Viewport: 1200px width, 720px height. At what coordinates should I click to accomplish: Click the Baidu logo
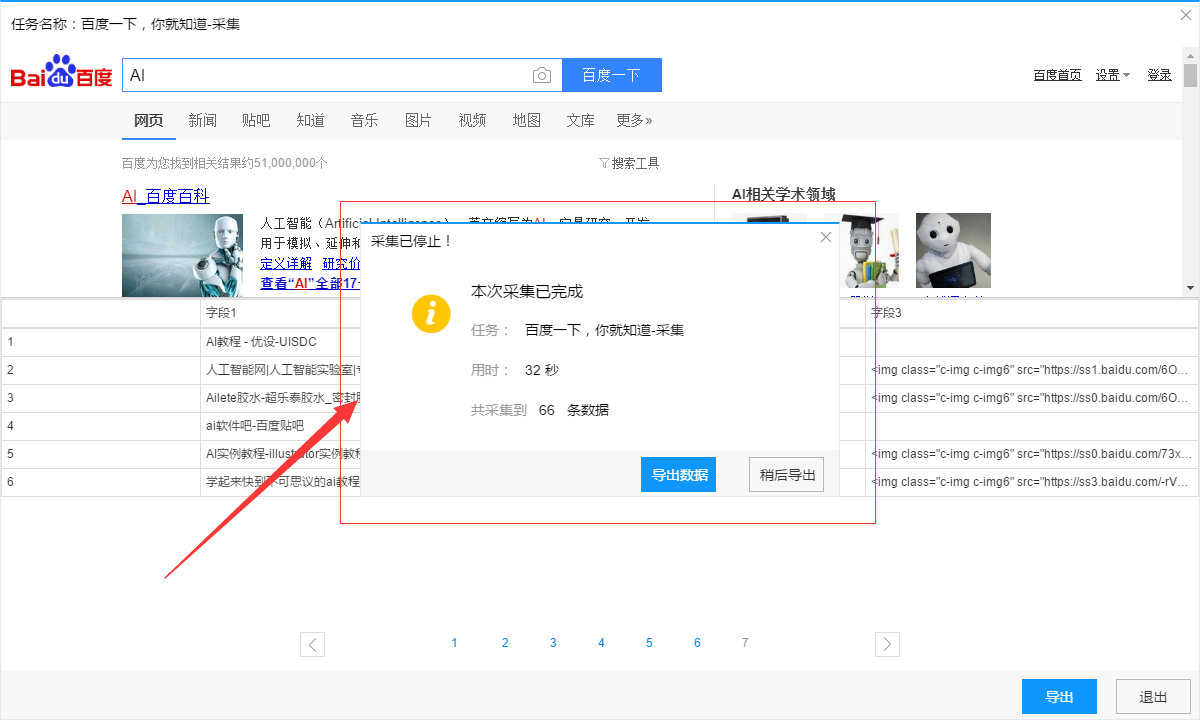coord(62,73)
